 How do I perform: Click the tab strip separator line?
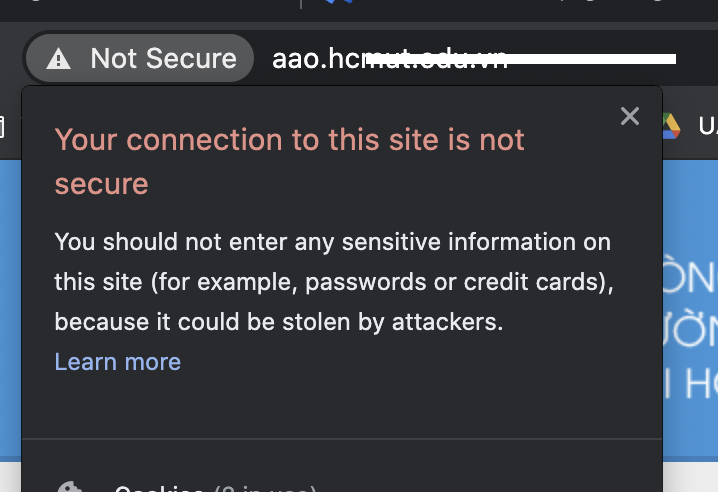(301, 4)
